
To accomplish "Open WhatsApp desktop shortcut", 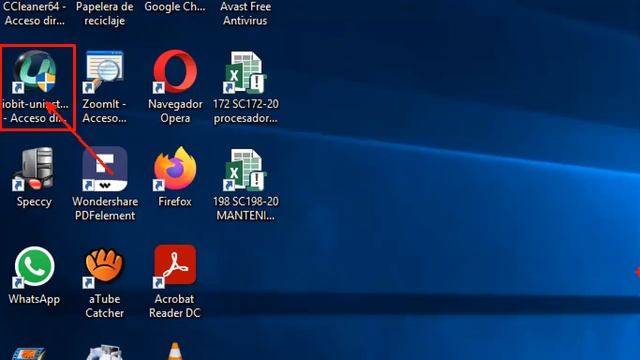I will coord(34,266).
